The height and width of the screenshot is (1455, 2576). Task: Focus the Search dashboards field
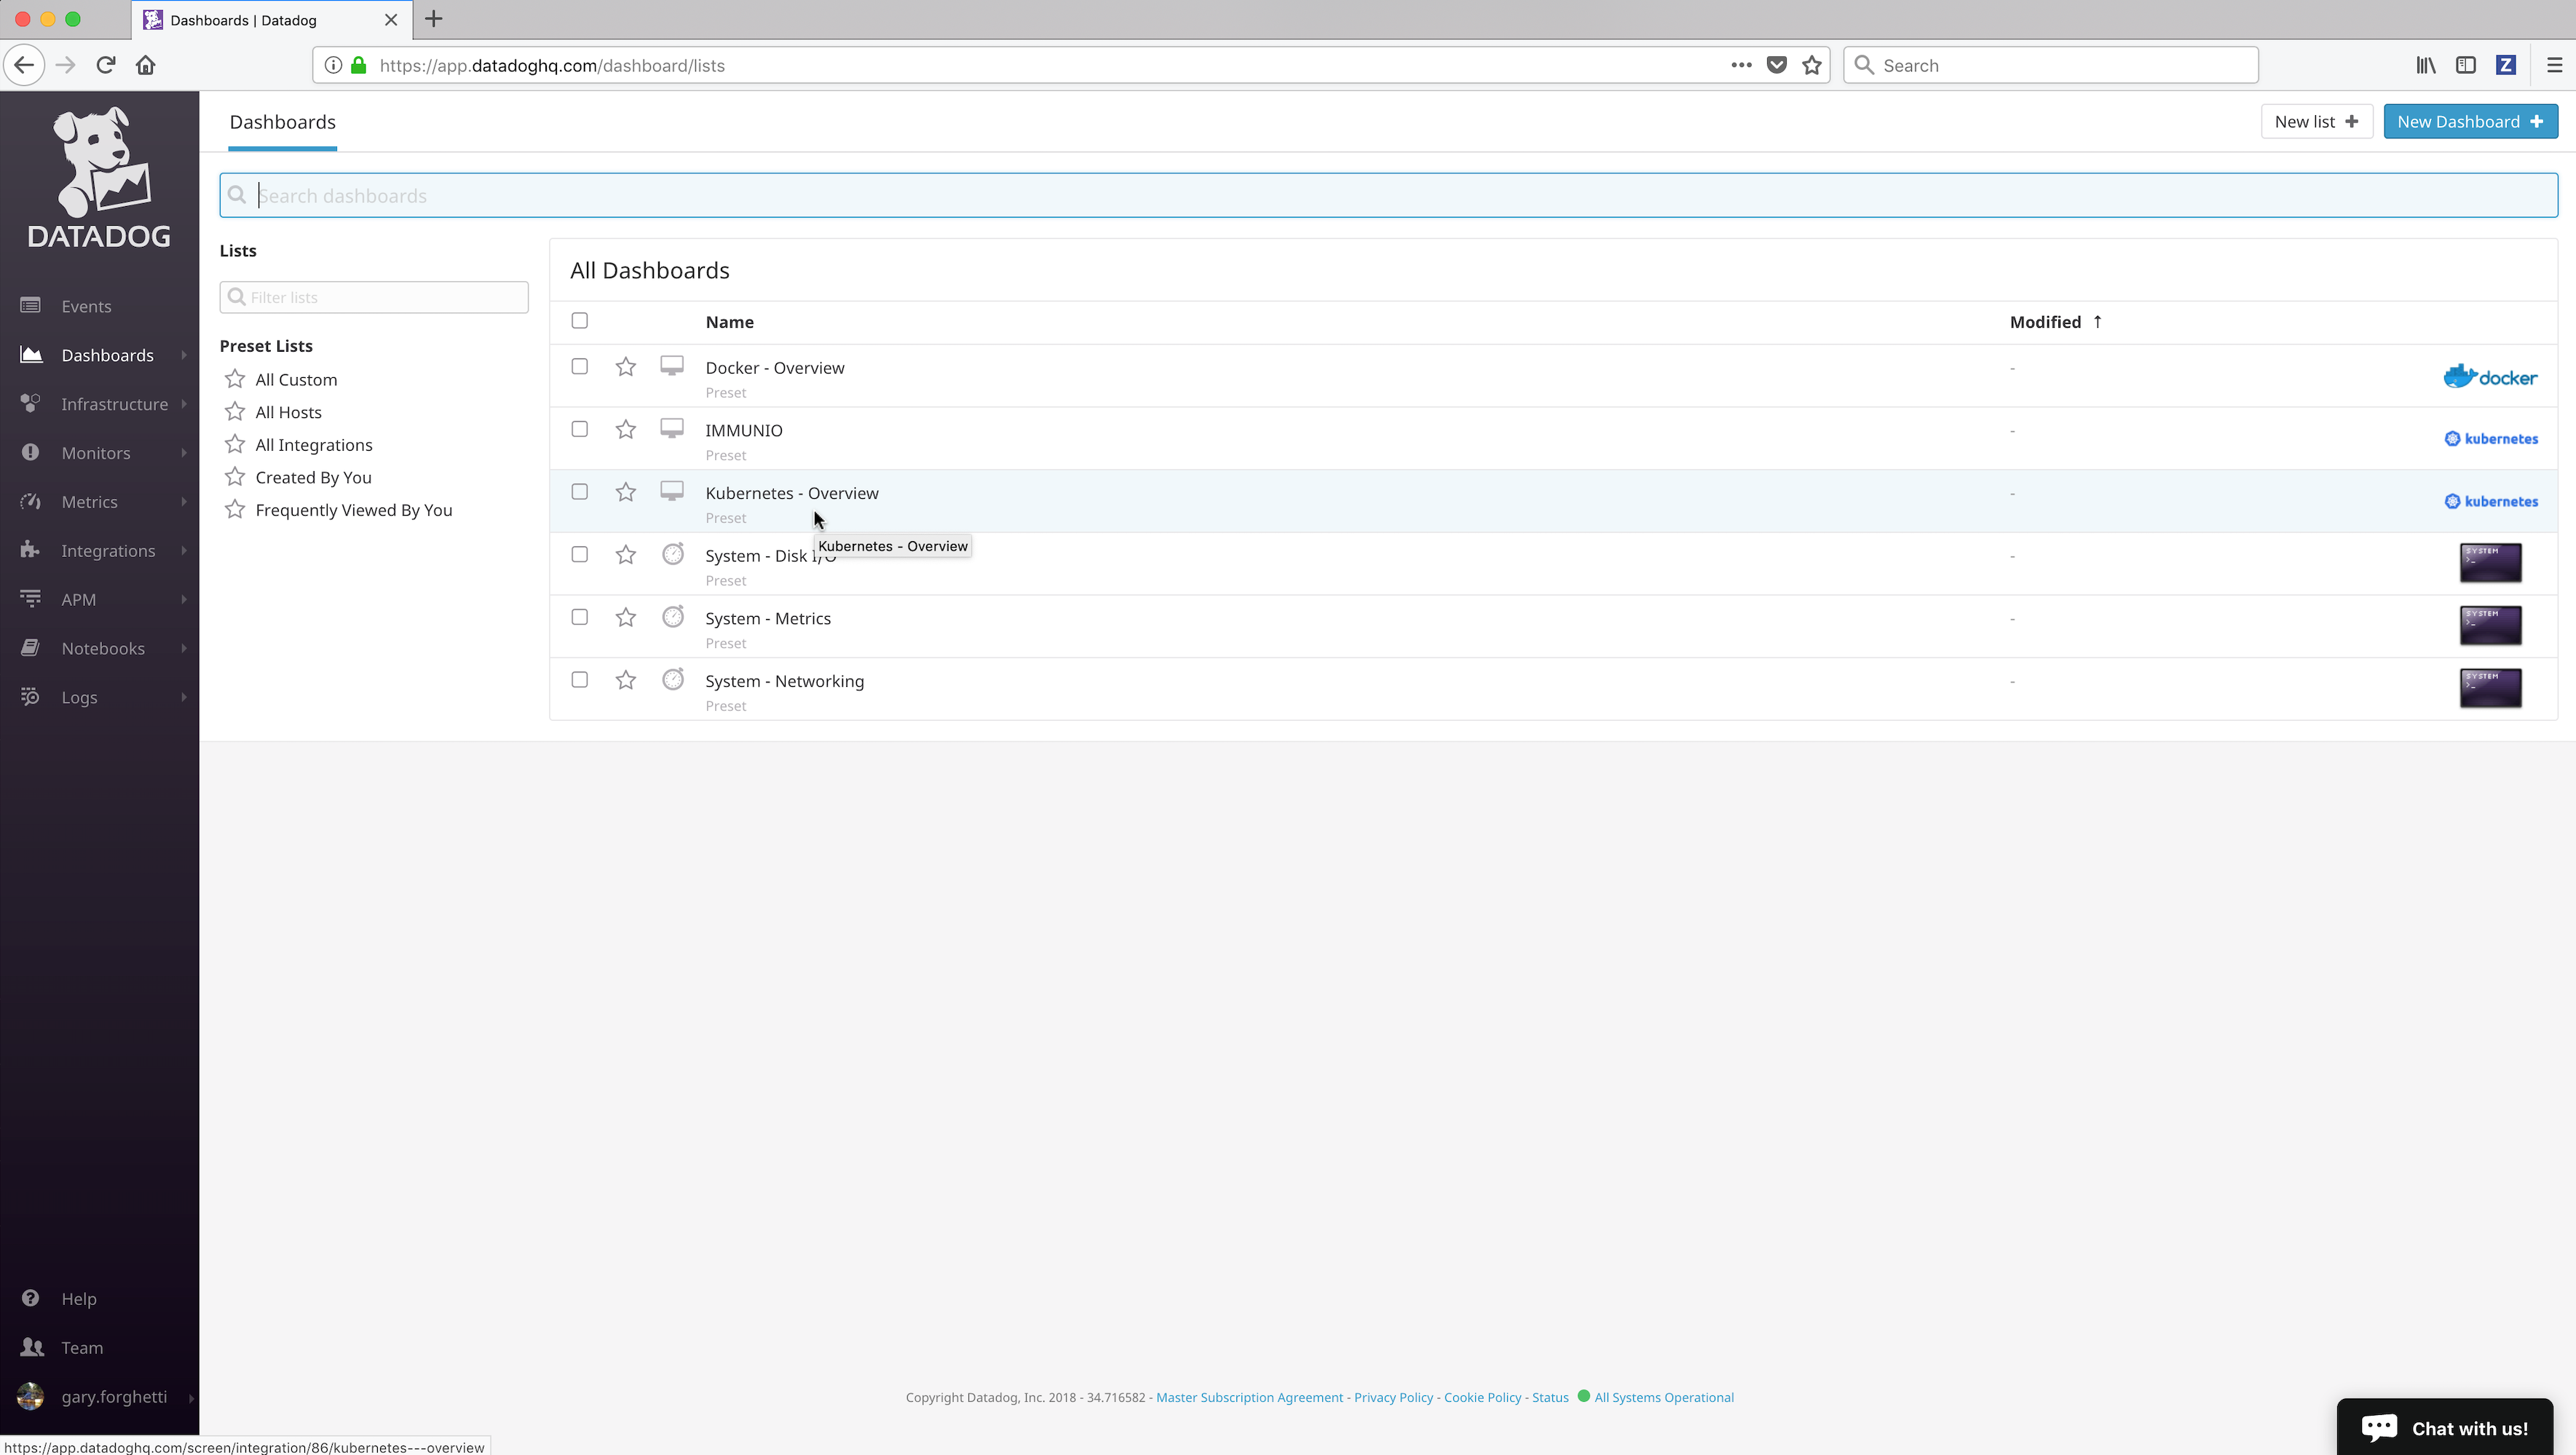[x=1388, y=196]
